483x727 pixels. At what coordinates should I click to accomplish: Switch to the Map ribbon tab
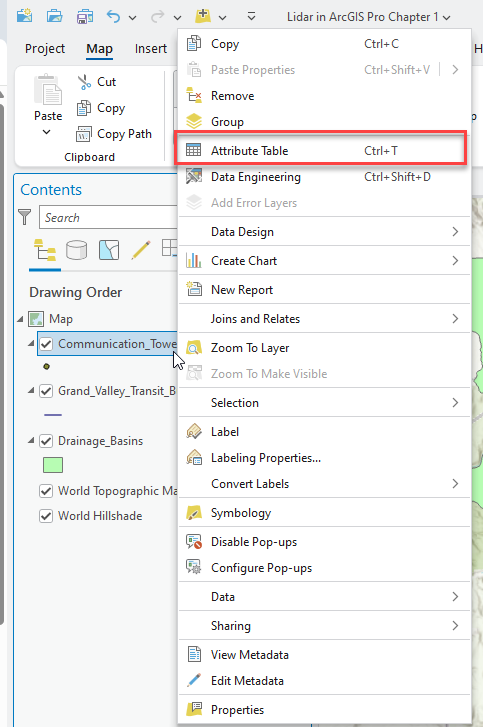click(x=99, y=49)
